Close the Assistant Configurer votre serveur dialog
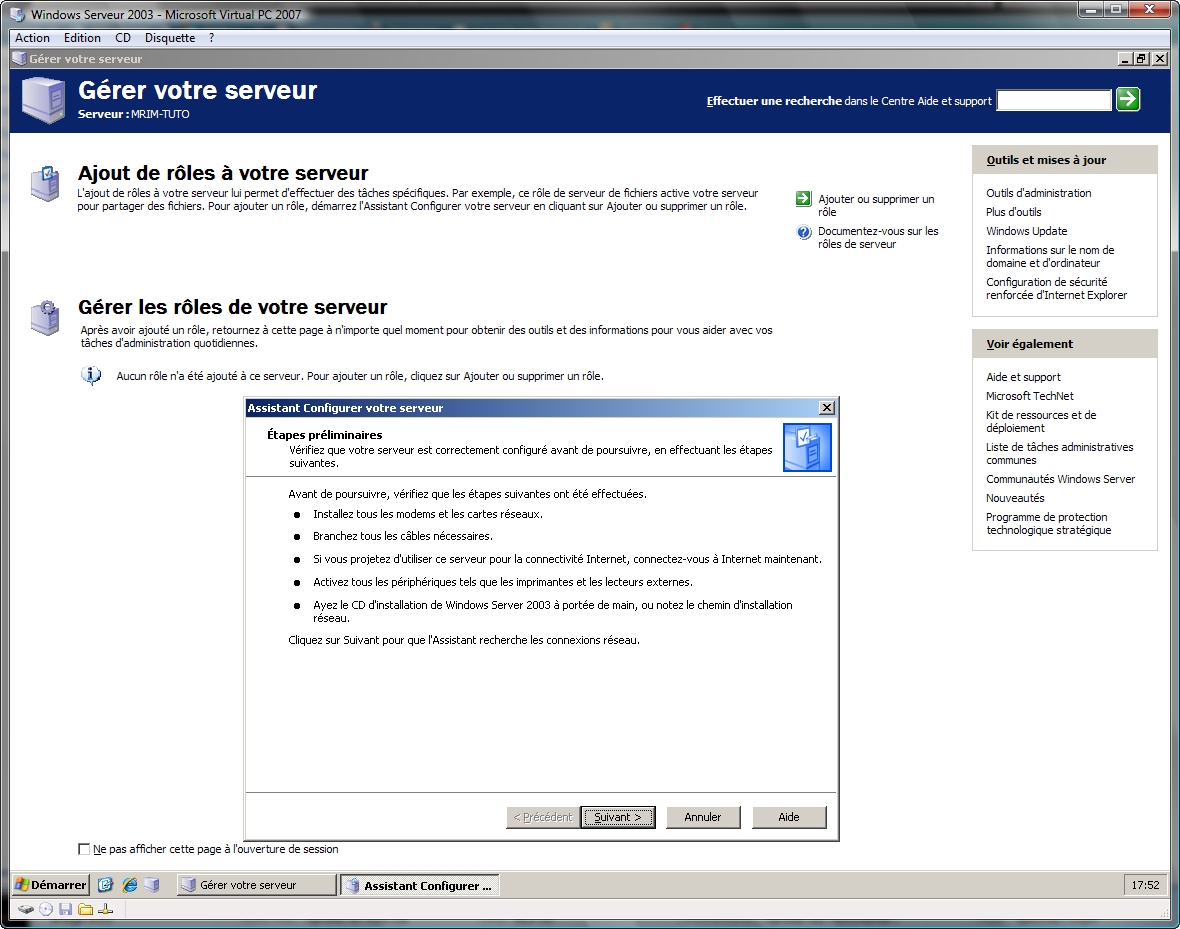Viewport: 1180px width, 929px height. pos(826,407)
